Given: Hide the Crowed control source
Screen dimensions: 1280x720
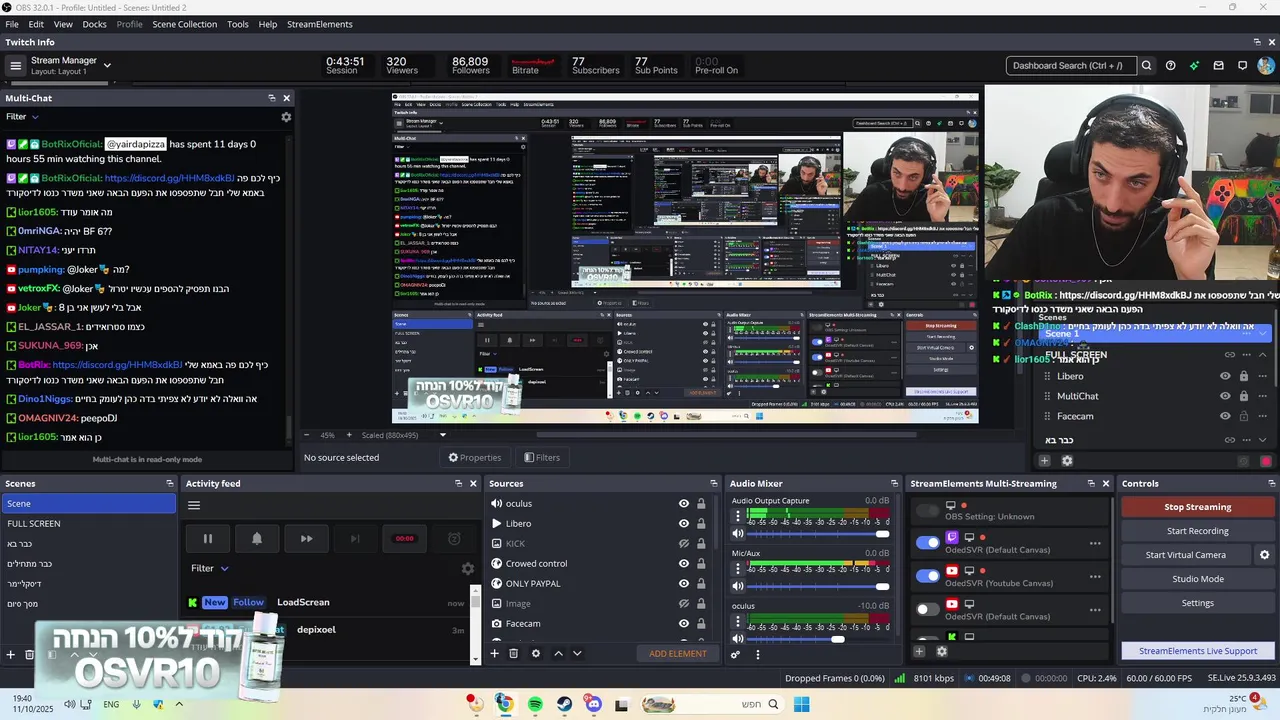Looking at the screenshot, I should 684,564.
